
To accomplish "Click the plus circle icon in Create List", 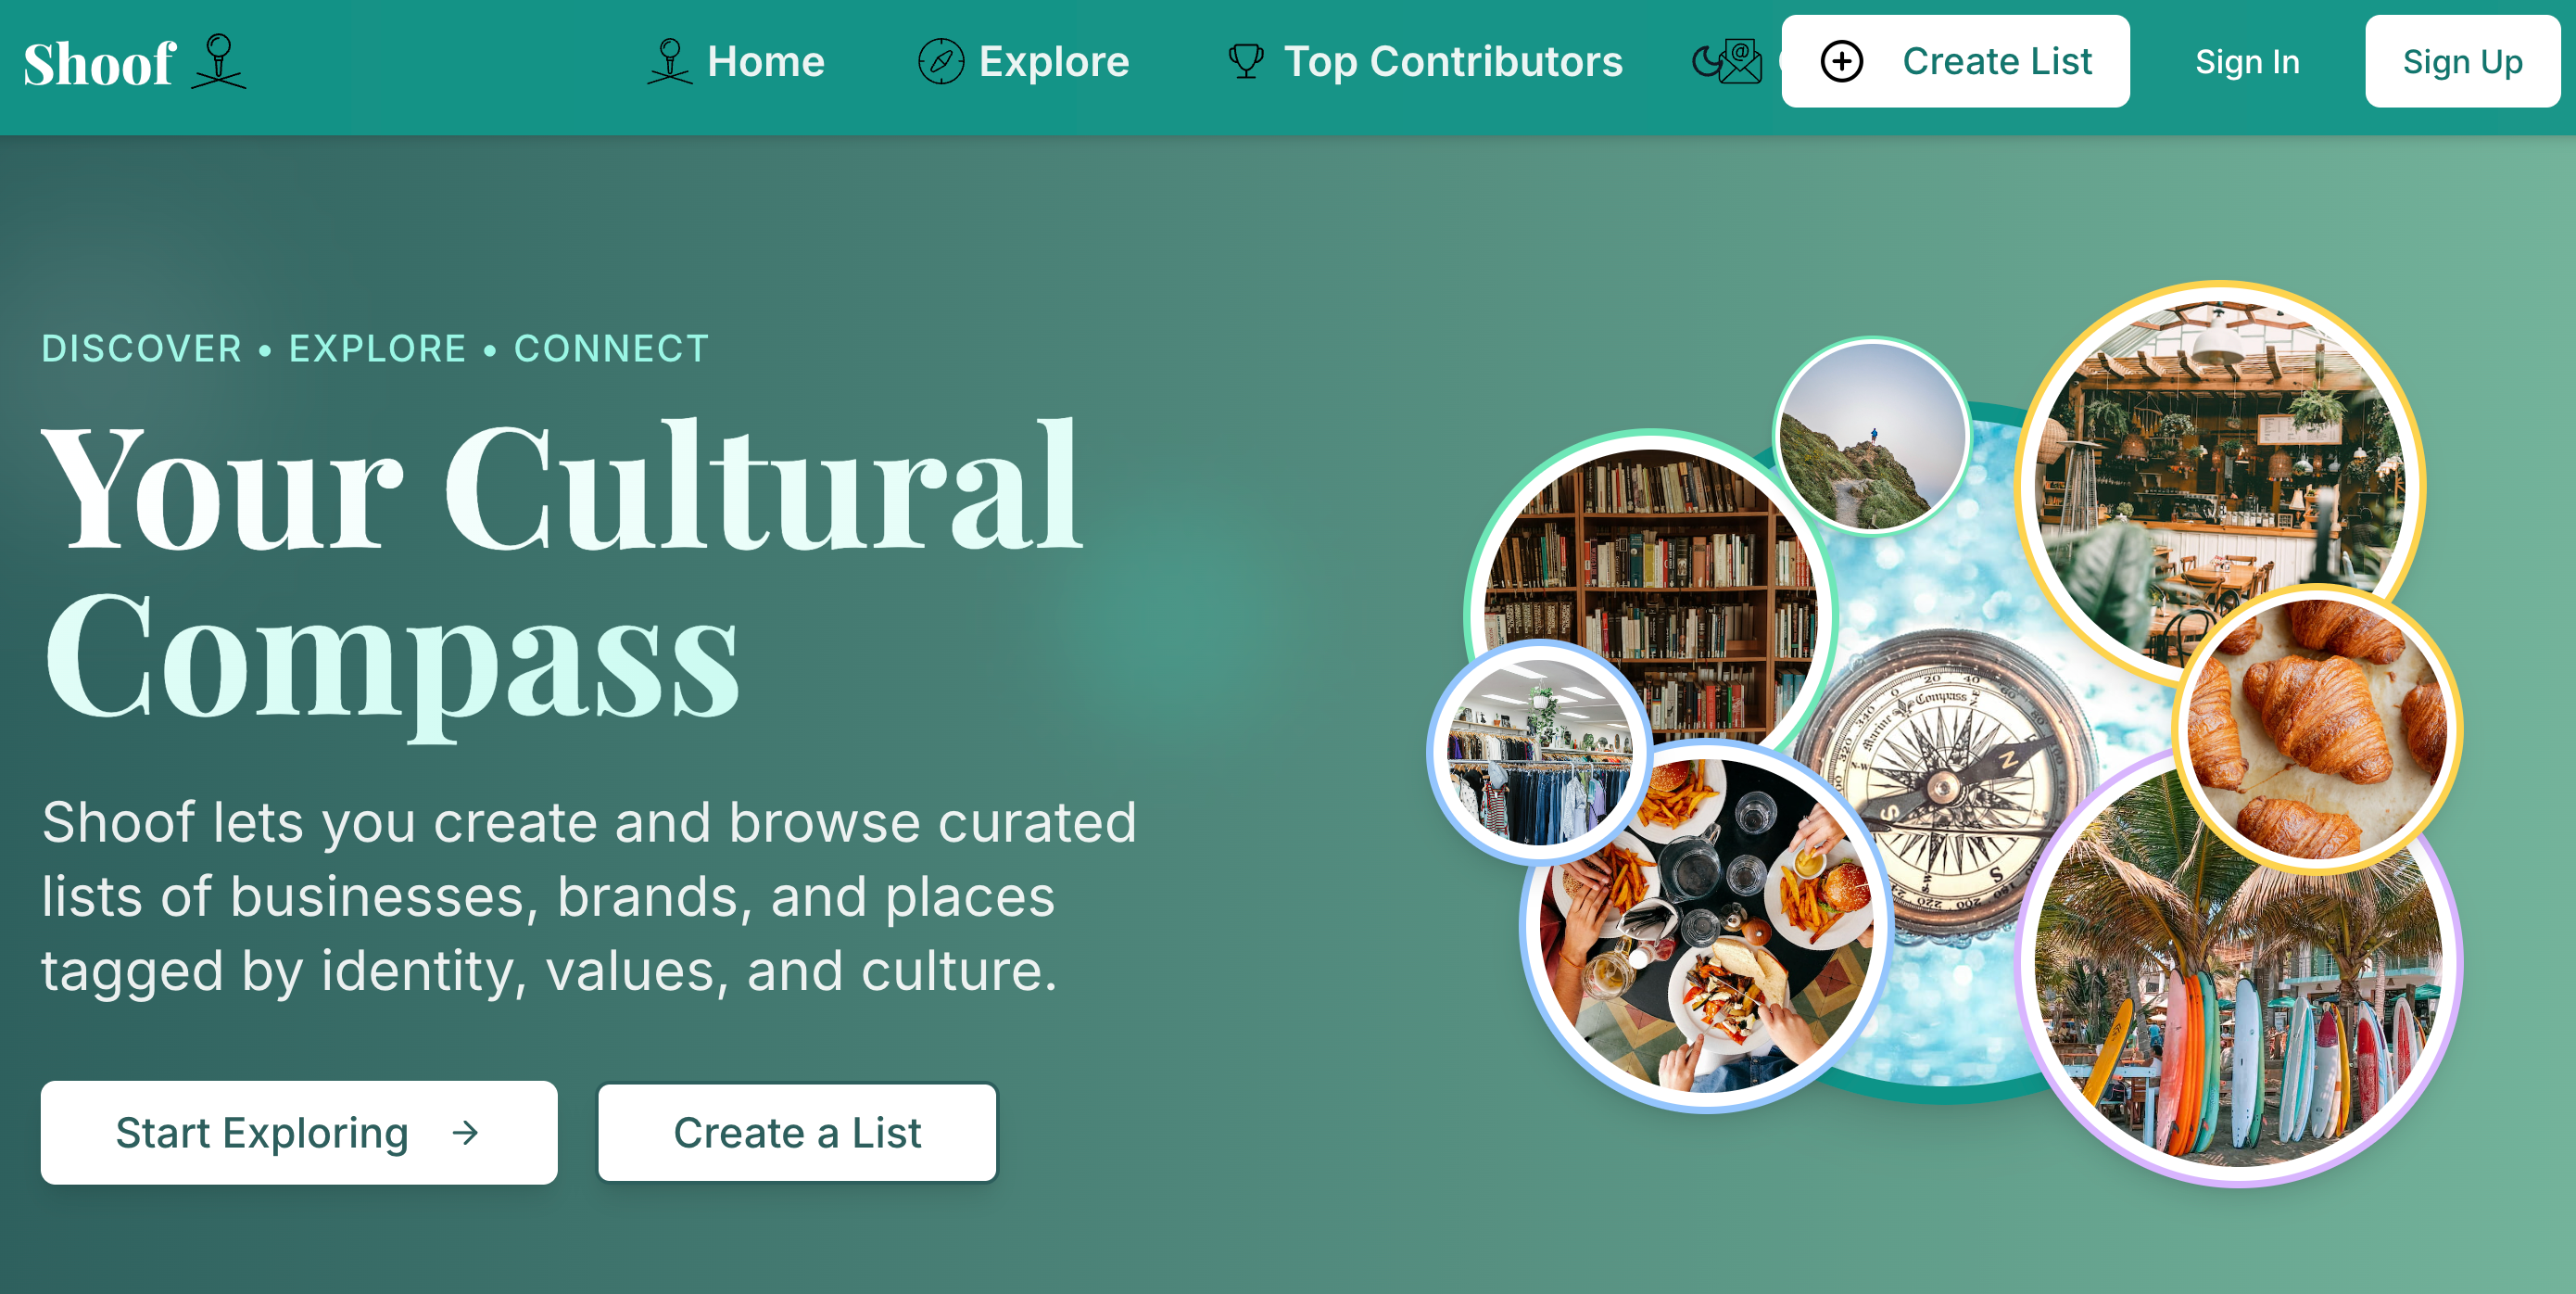I will [1841, 61].
